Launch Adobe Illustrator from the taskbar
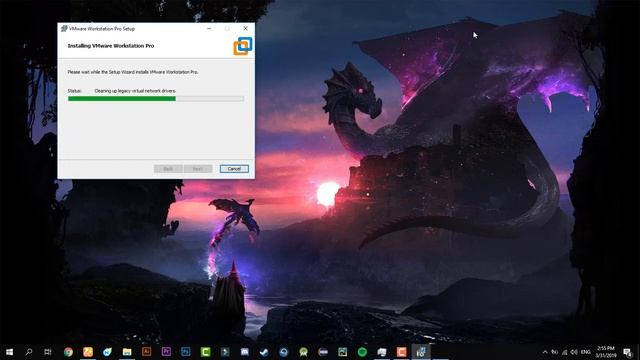Image resolution: width=640 pixels, height=360 pixels. pyautogui.click(x=147, y=352)
